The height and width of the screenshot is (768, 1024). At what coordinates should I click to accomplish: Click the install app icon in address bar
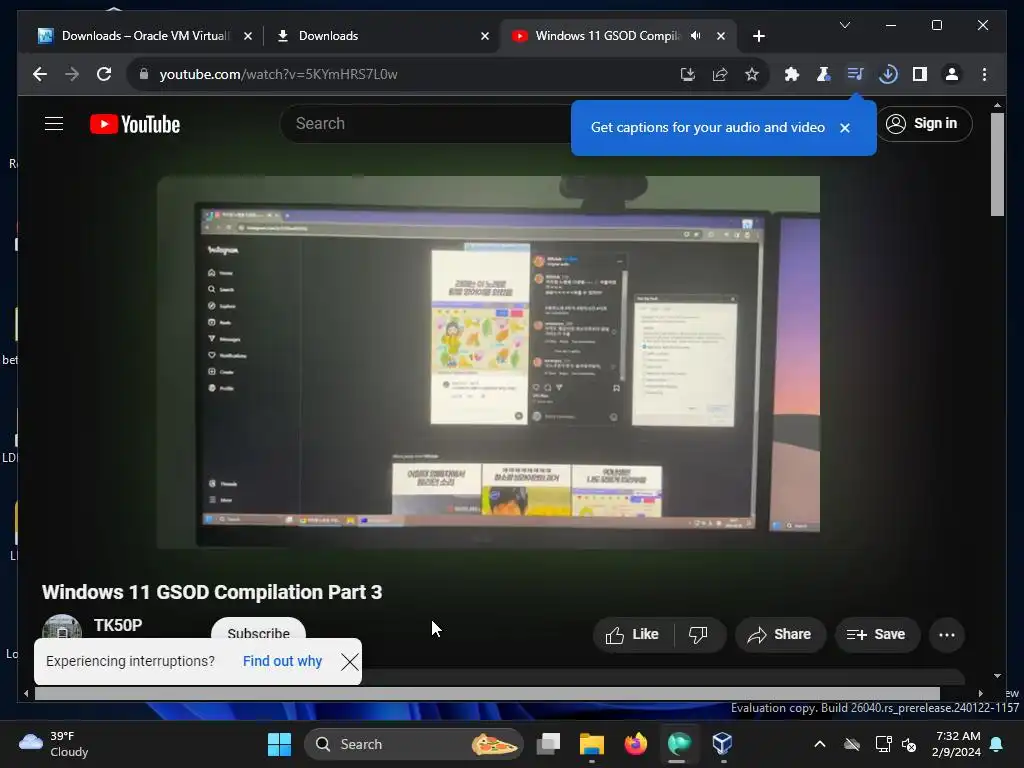point(688,74)
